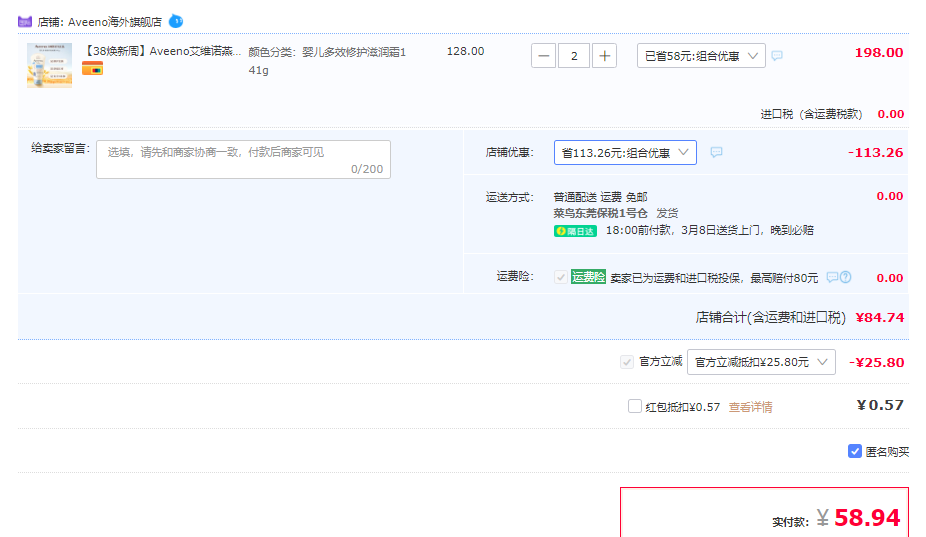Click the comment icon beside 已省58元 dropdown
Image resolution: width=926 pixels, height=537 pixels.
[x=777, y=56]
